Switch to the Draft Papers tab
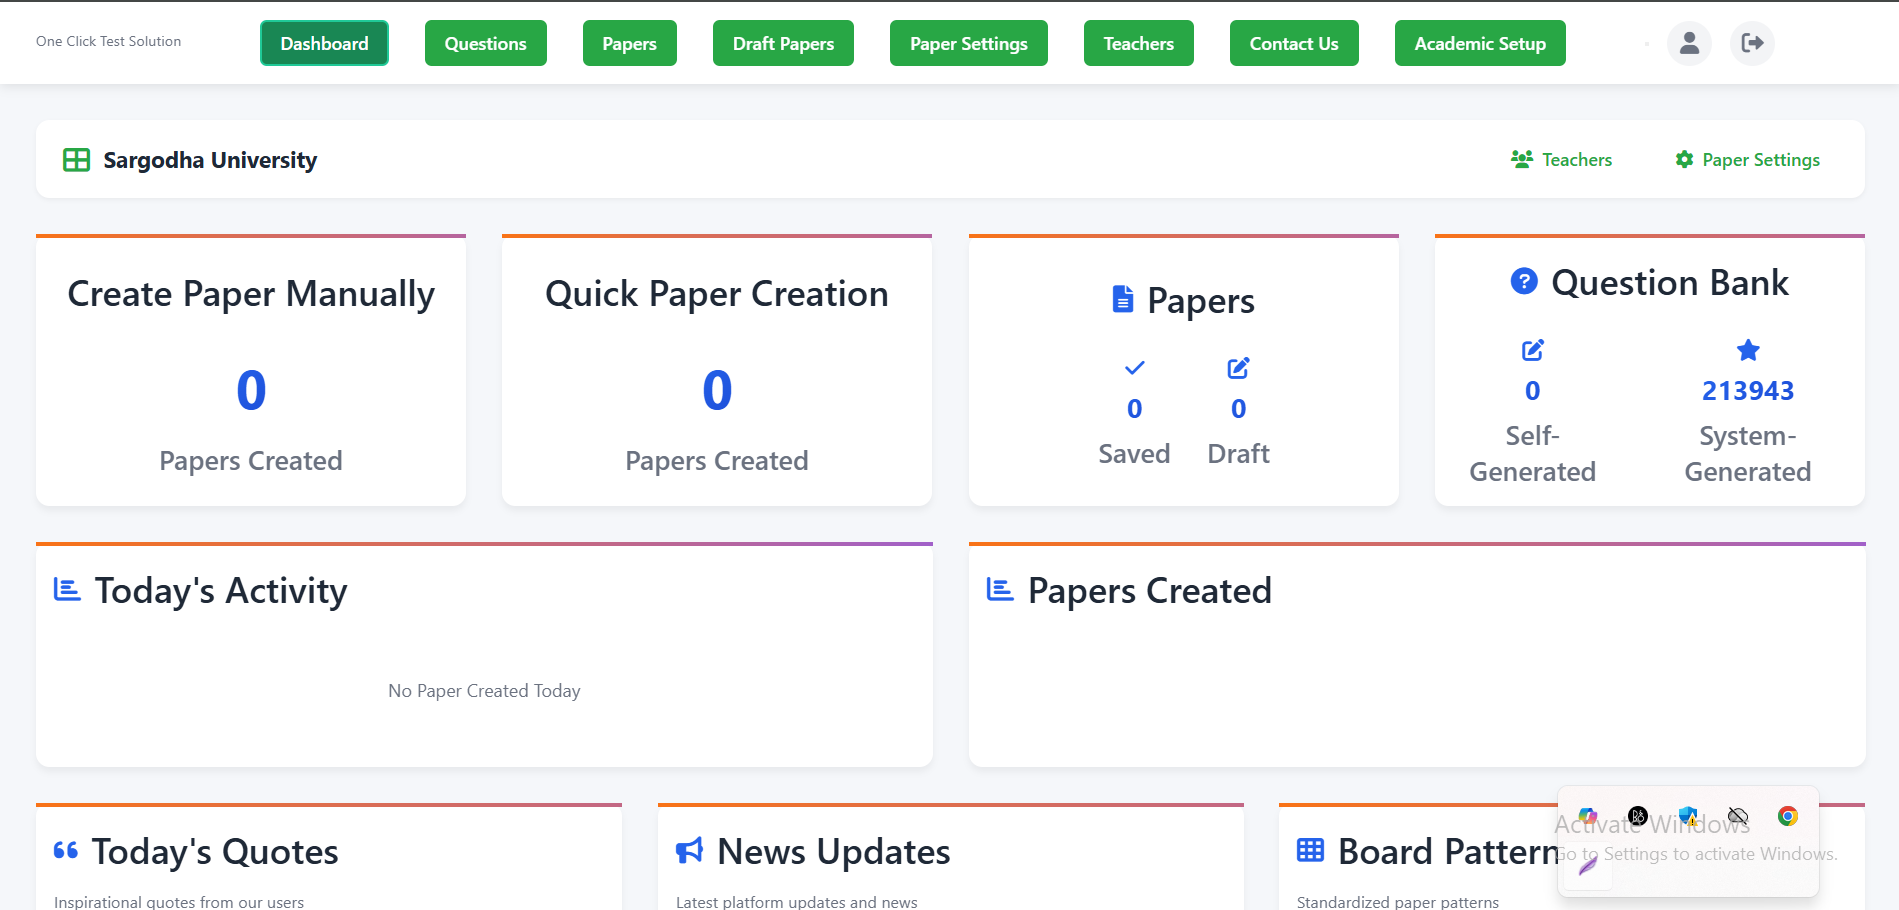 pos(783,43)
